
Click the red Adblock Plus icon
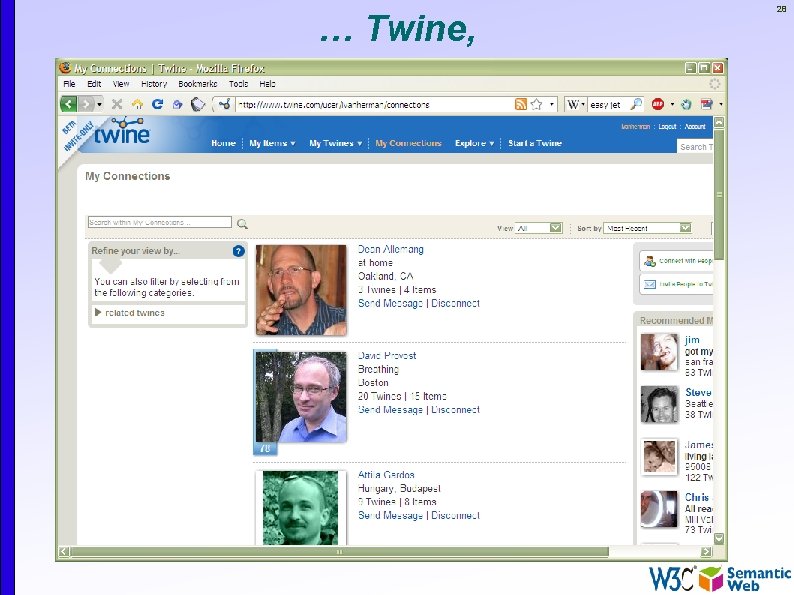coord(658,104)
